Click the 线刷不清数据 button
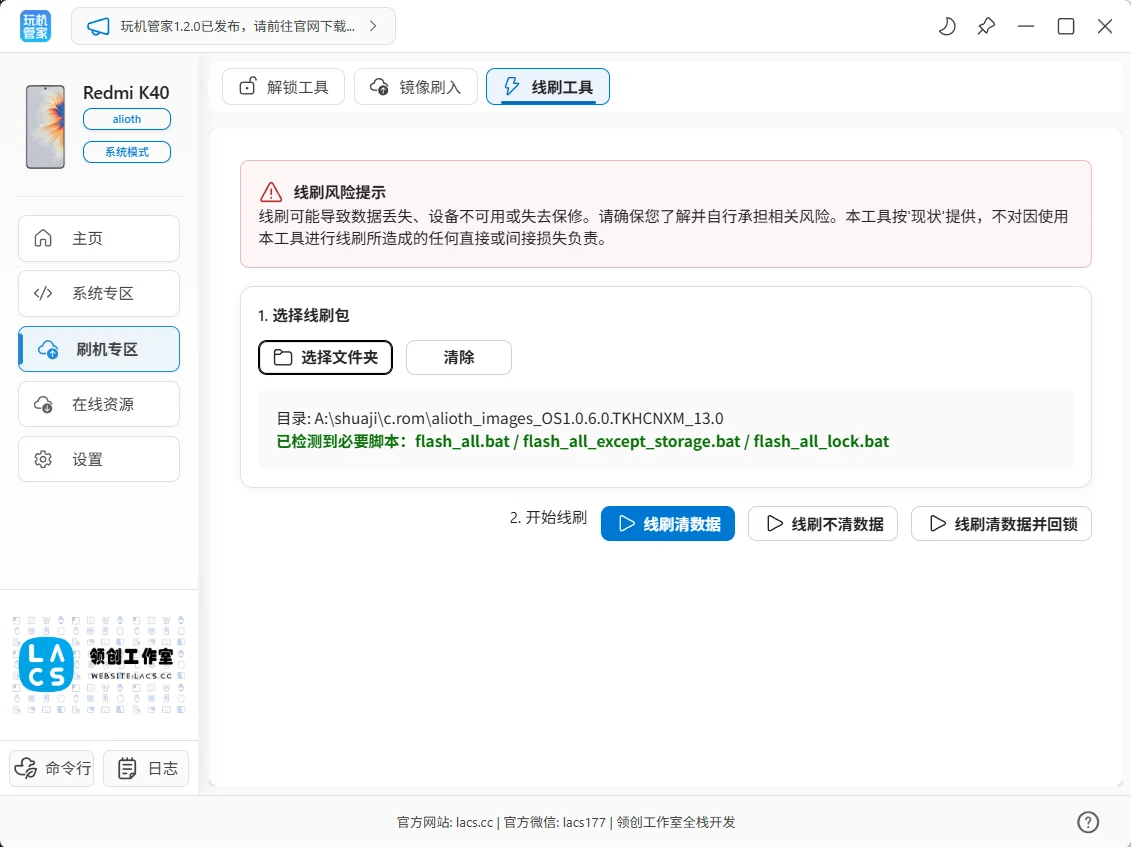The image size is (1131, 847). click(822, 523)
